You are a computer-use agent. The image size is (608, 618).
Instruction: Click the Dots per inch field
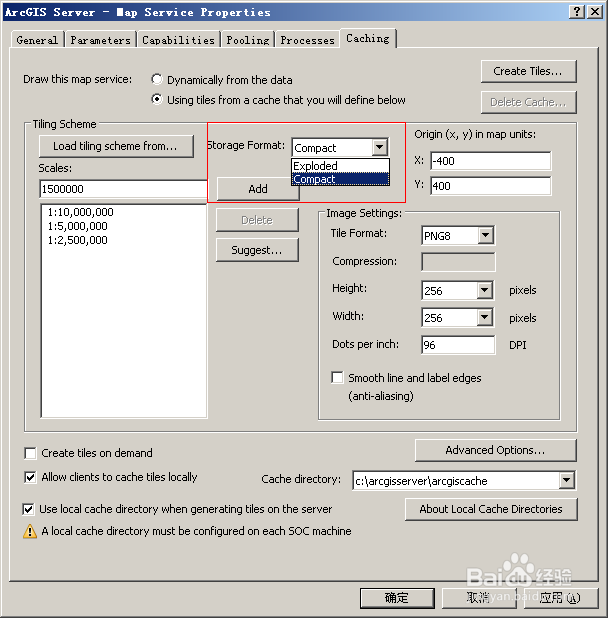tap(458, 345)
